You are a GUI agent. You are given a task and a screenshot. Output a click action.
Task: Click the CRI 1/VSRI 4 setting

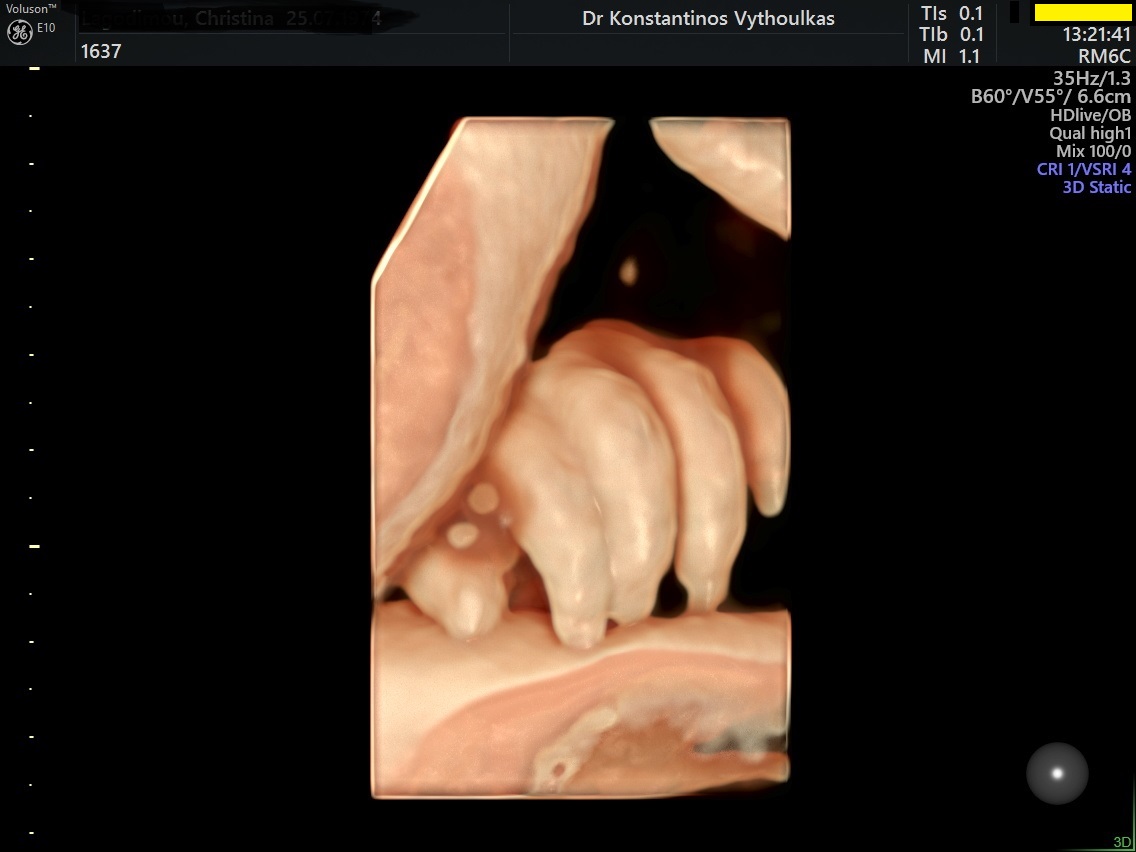click(x=1083, y=169)
